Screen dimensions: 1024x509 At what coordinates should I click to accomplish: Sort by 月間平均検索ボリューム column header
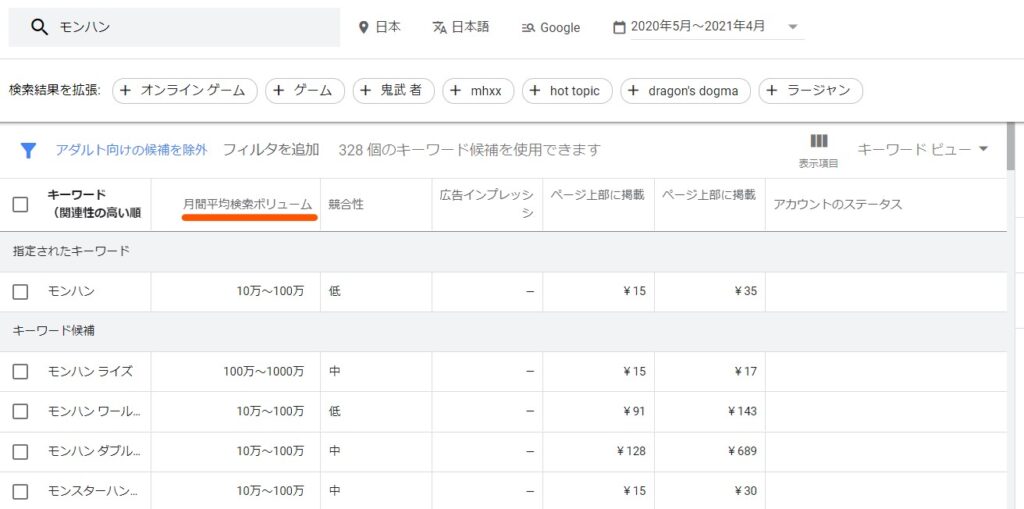pyautogui.click(x=248, y=204)
